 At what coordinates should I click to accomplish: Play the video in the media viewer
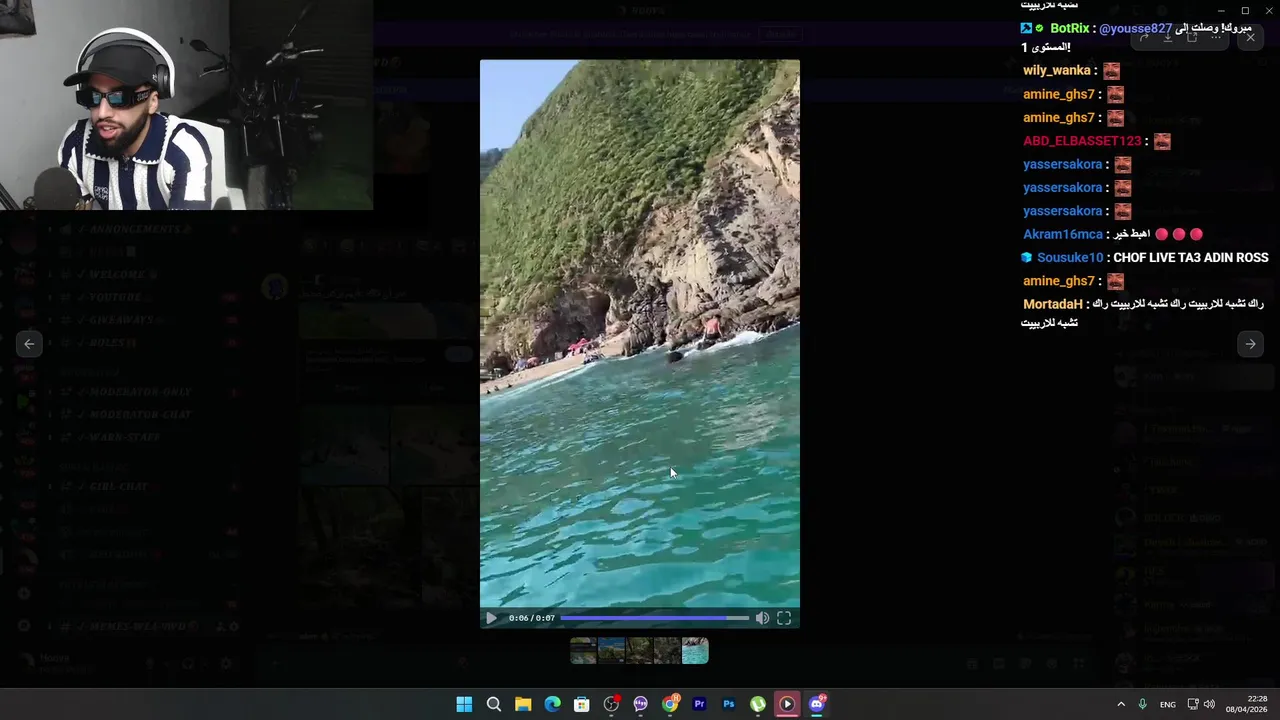491,618
